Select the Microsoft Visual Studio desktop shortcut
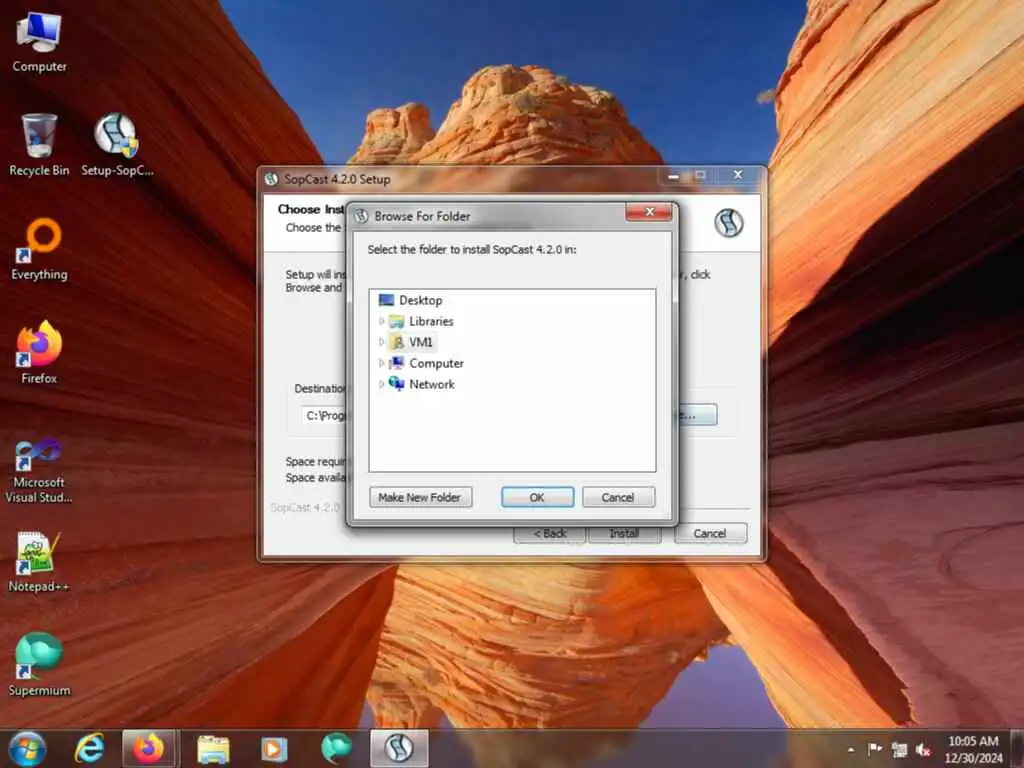The width and height of the screenshot is (1024, 768). (x=39, y=470)
